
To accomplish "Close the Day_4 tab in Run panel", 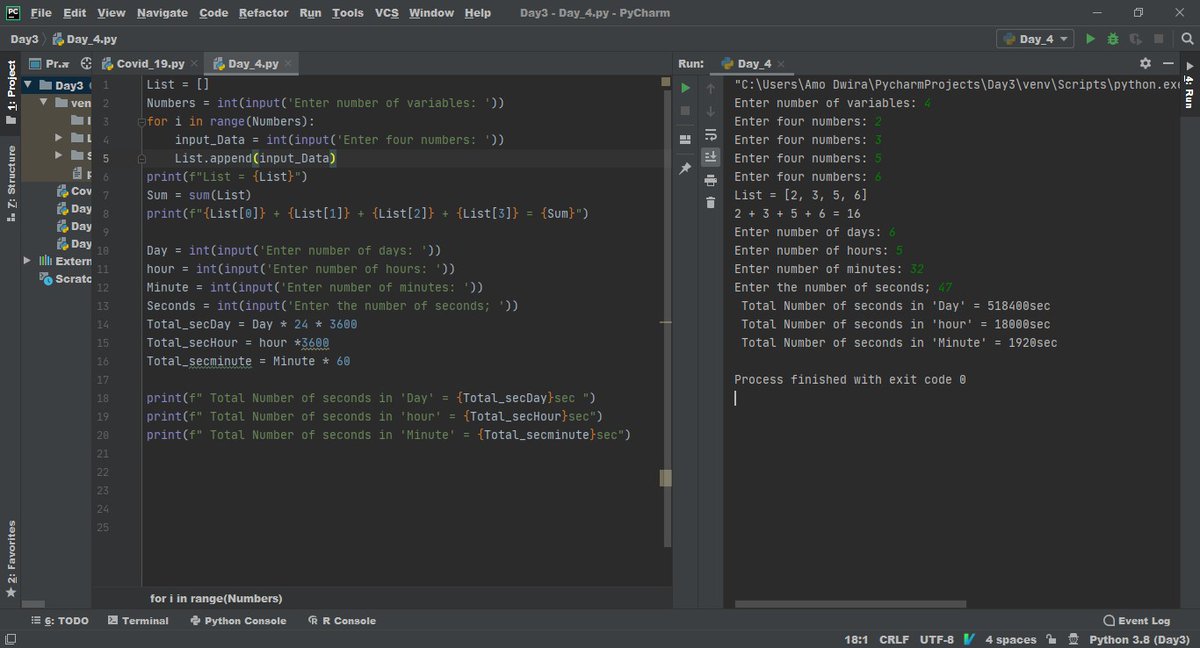I will [x=782, y=63].
